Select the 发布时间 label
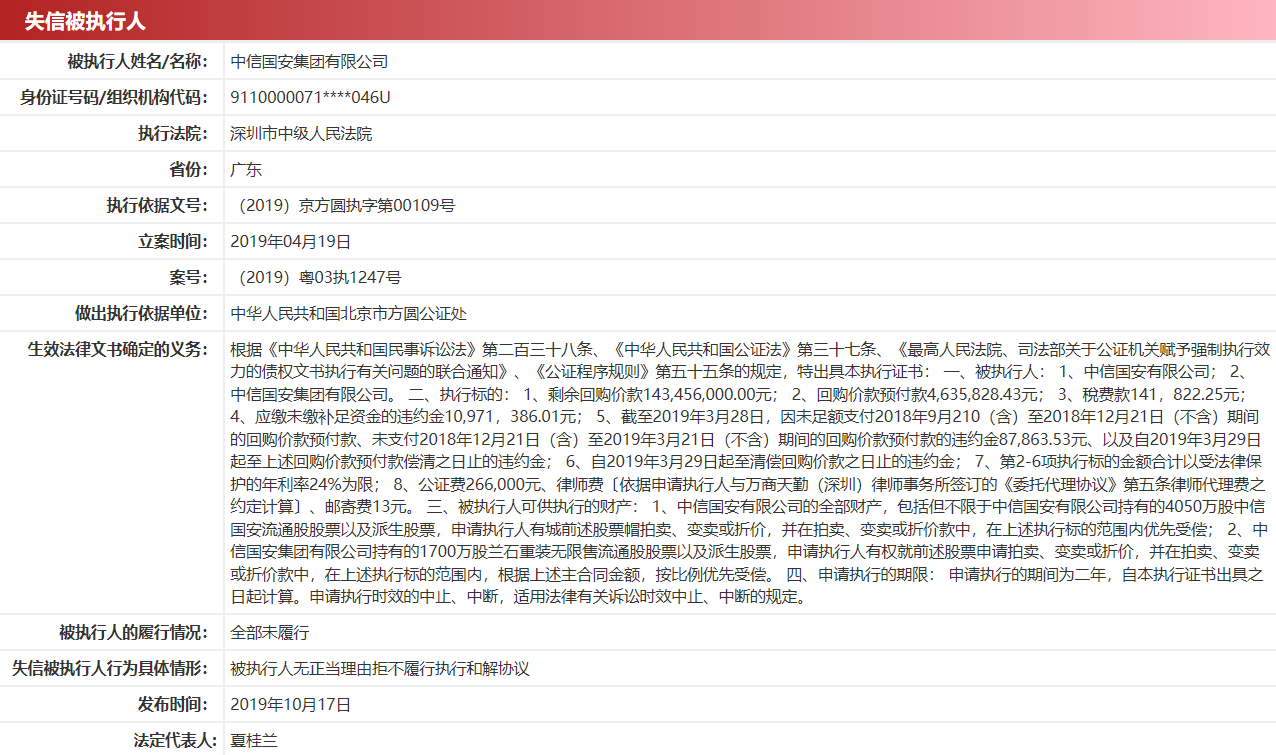Screen dimensions: 1276x755 (173, 705)
